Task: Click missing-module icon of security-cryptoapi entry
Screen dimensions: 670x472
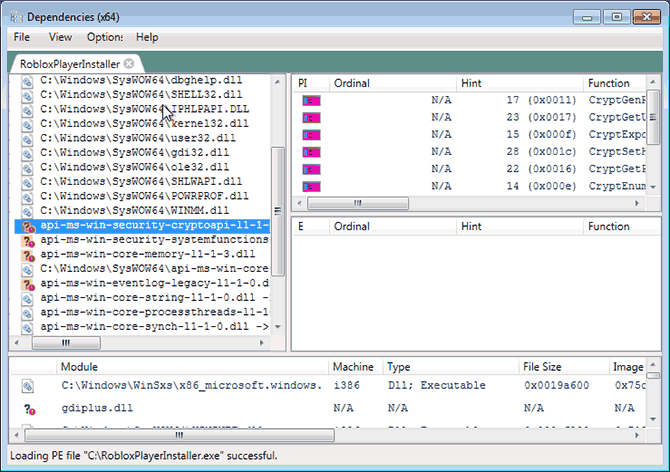Action: (28, 226)
